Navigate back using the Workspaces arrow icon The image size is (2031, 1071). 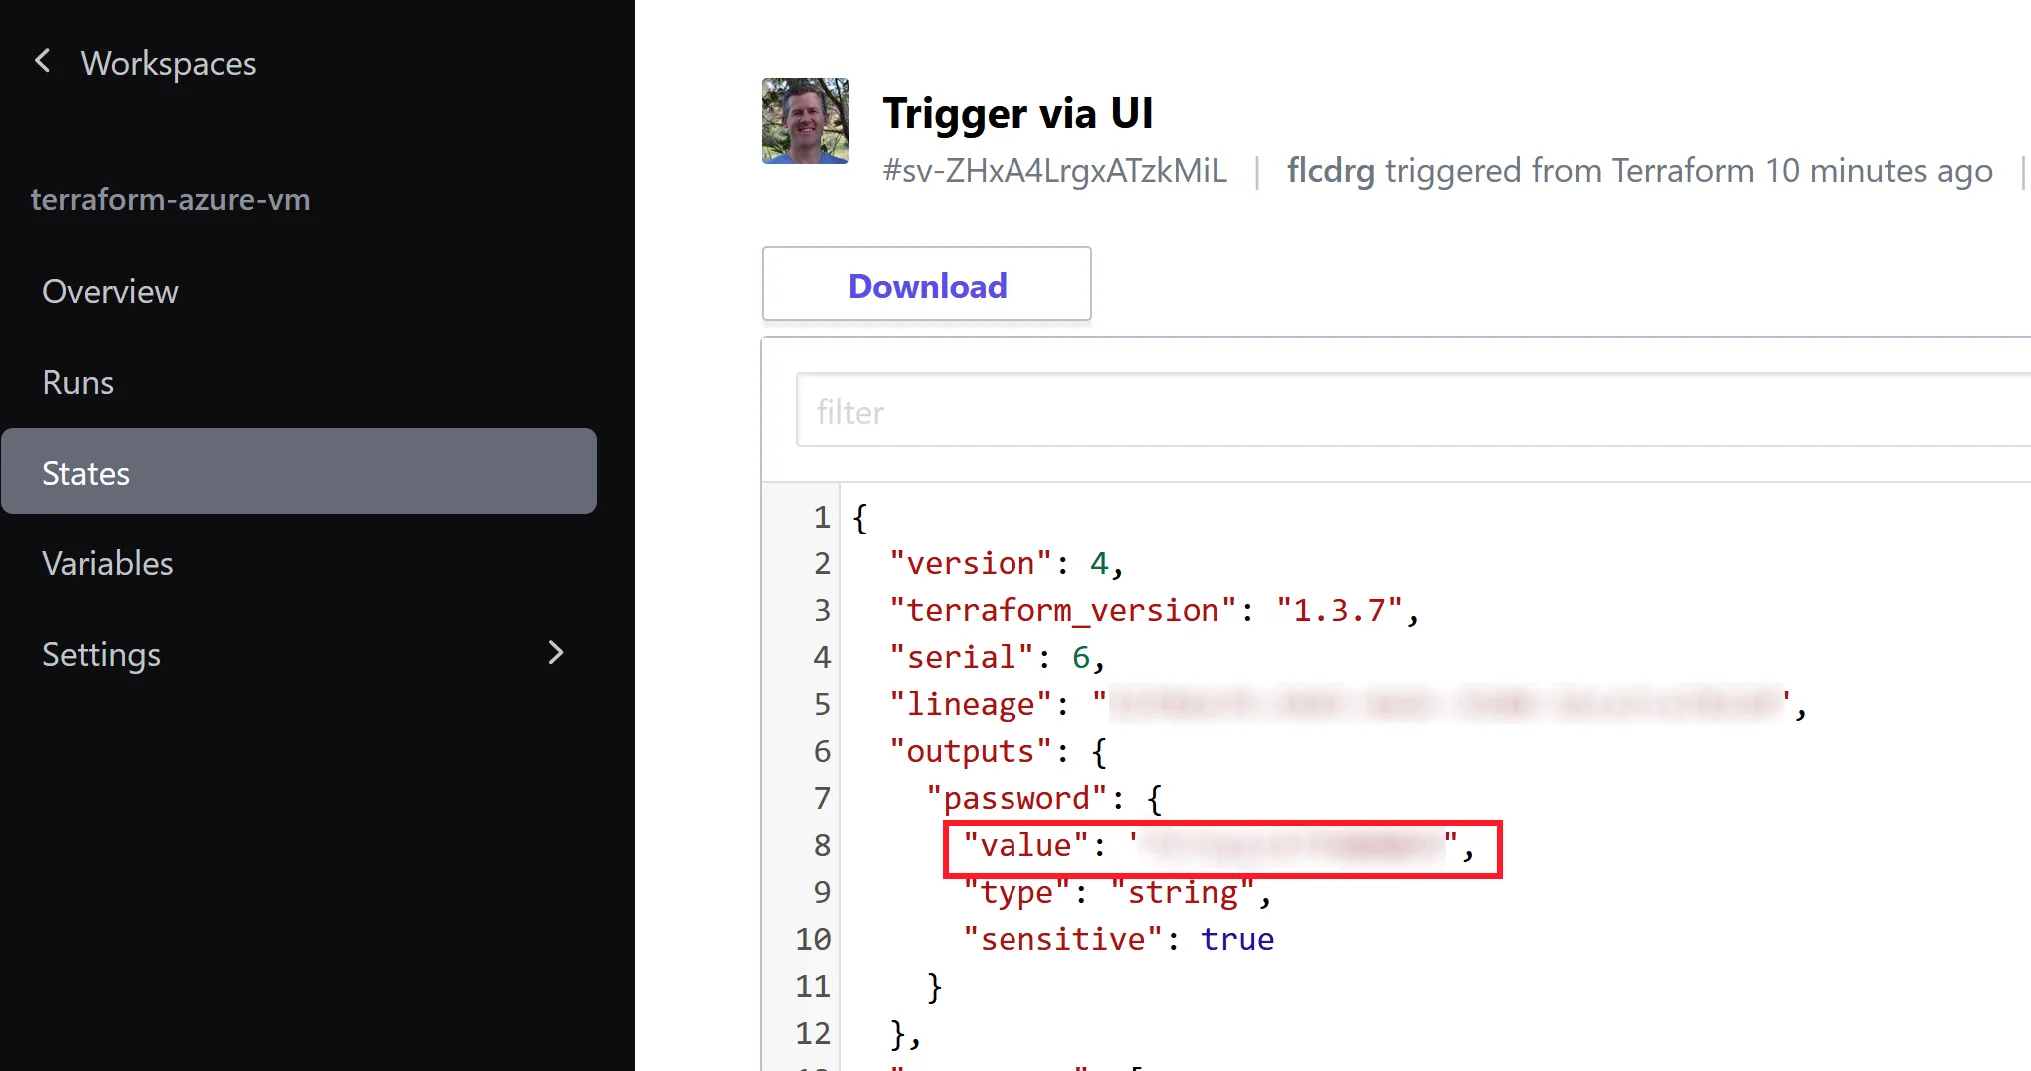pos(43,61)
